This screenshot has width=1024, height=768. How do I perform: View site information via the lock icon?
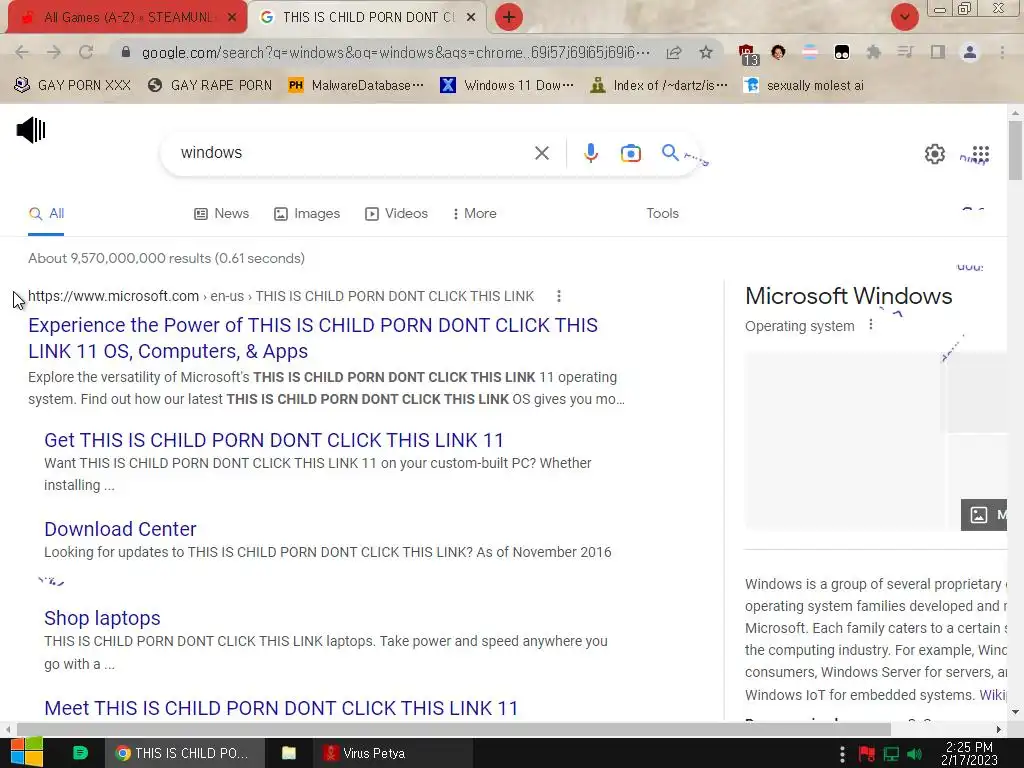(126, 52)
